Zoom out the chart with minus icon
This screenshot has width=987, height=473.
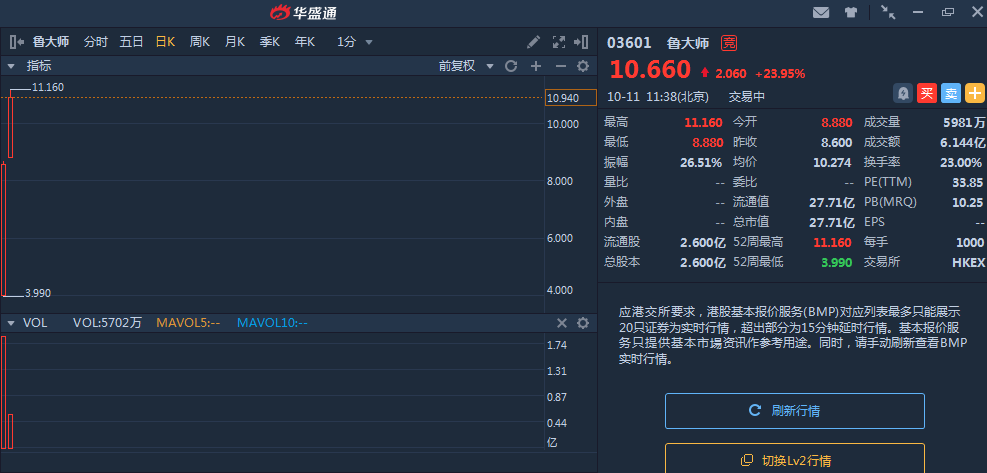(560, 66)
